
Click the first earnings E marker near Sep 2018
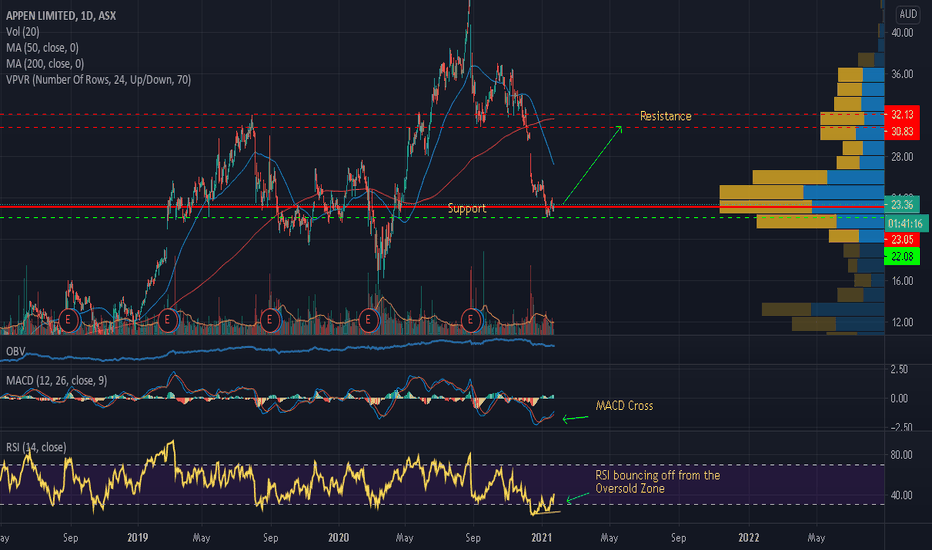68,320
